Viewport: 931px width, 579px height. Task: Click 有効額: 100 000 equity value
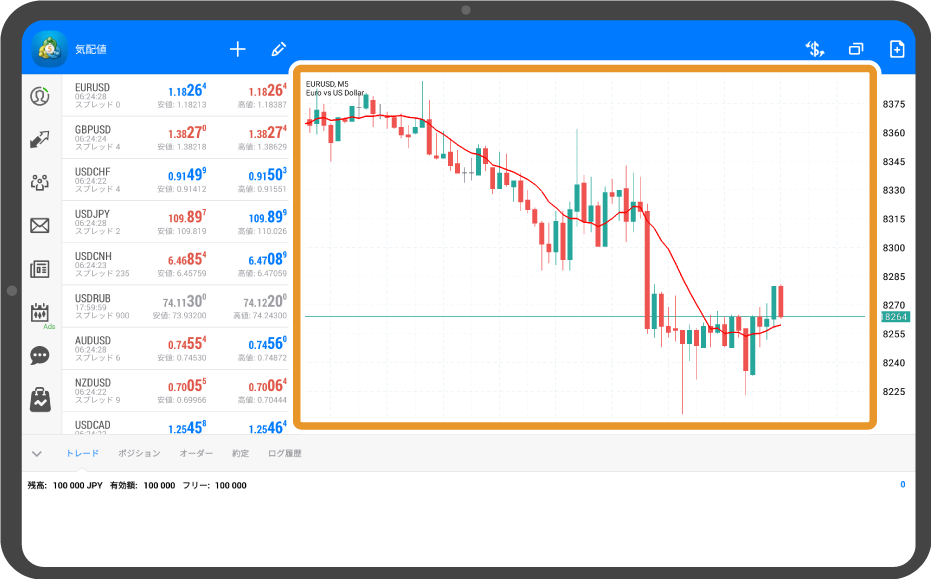(x=142, y=485)
